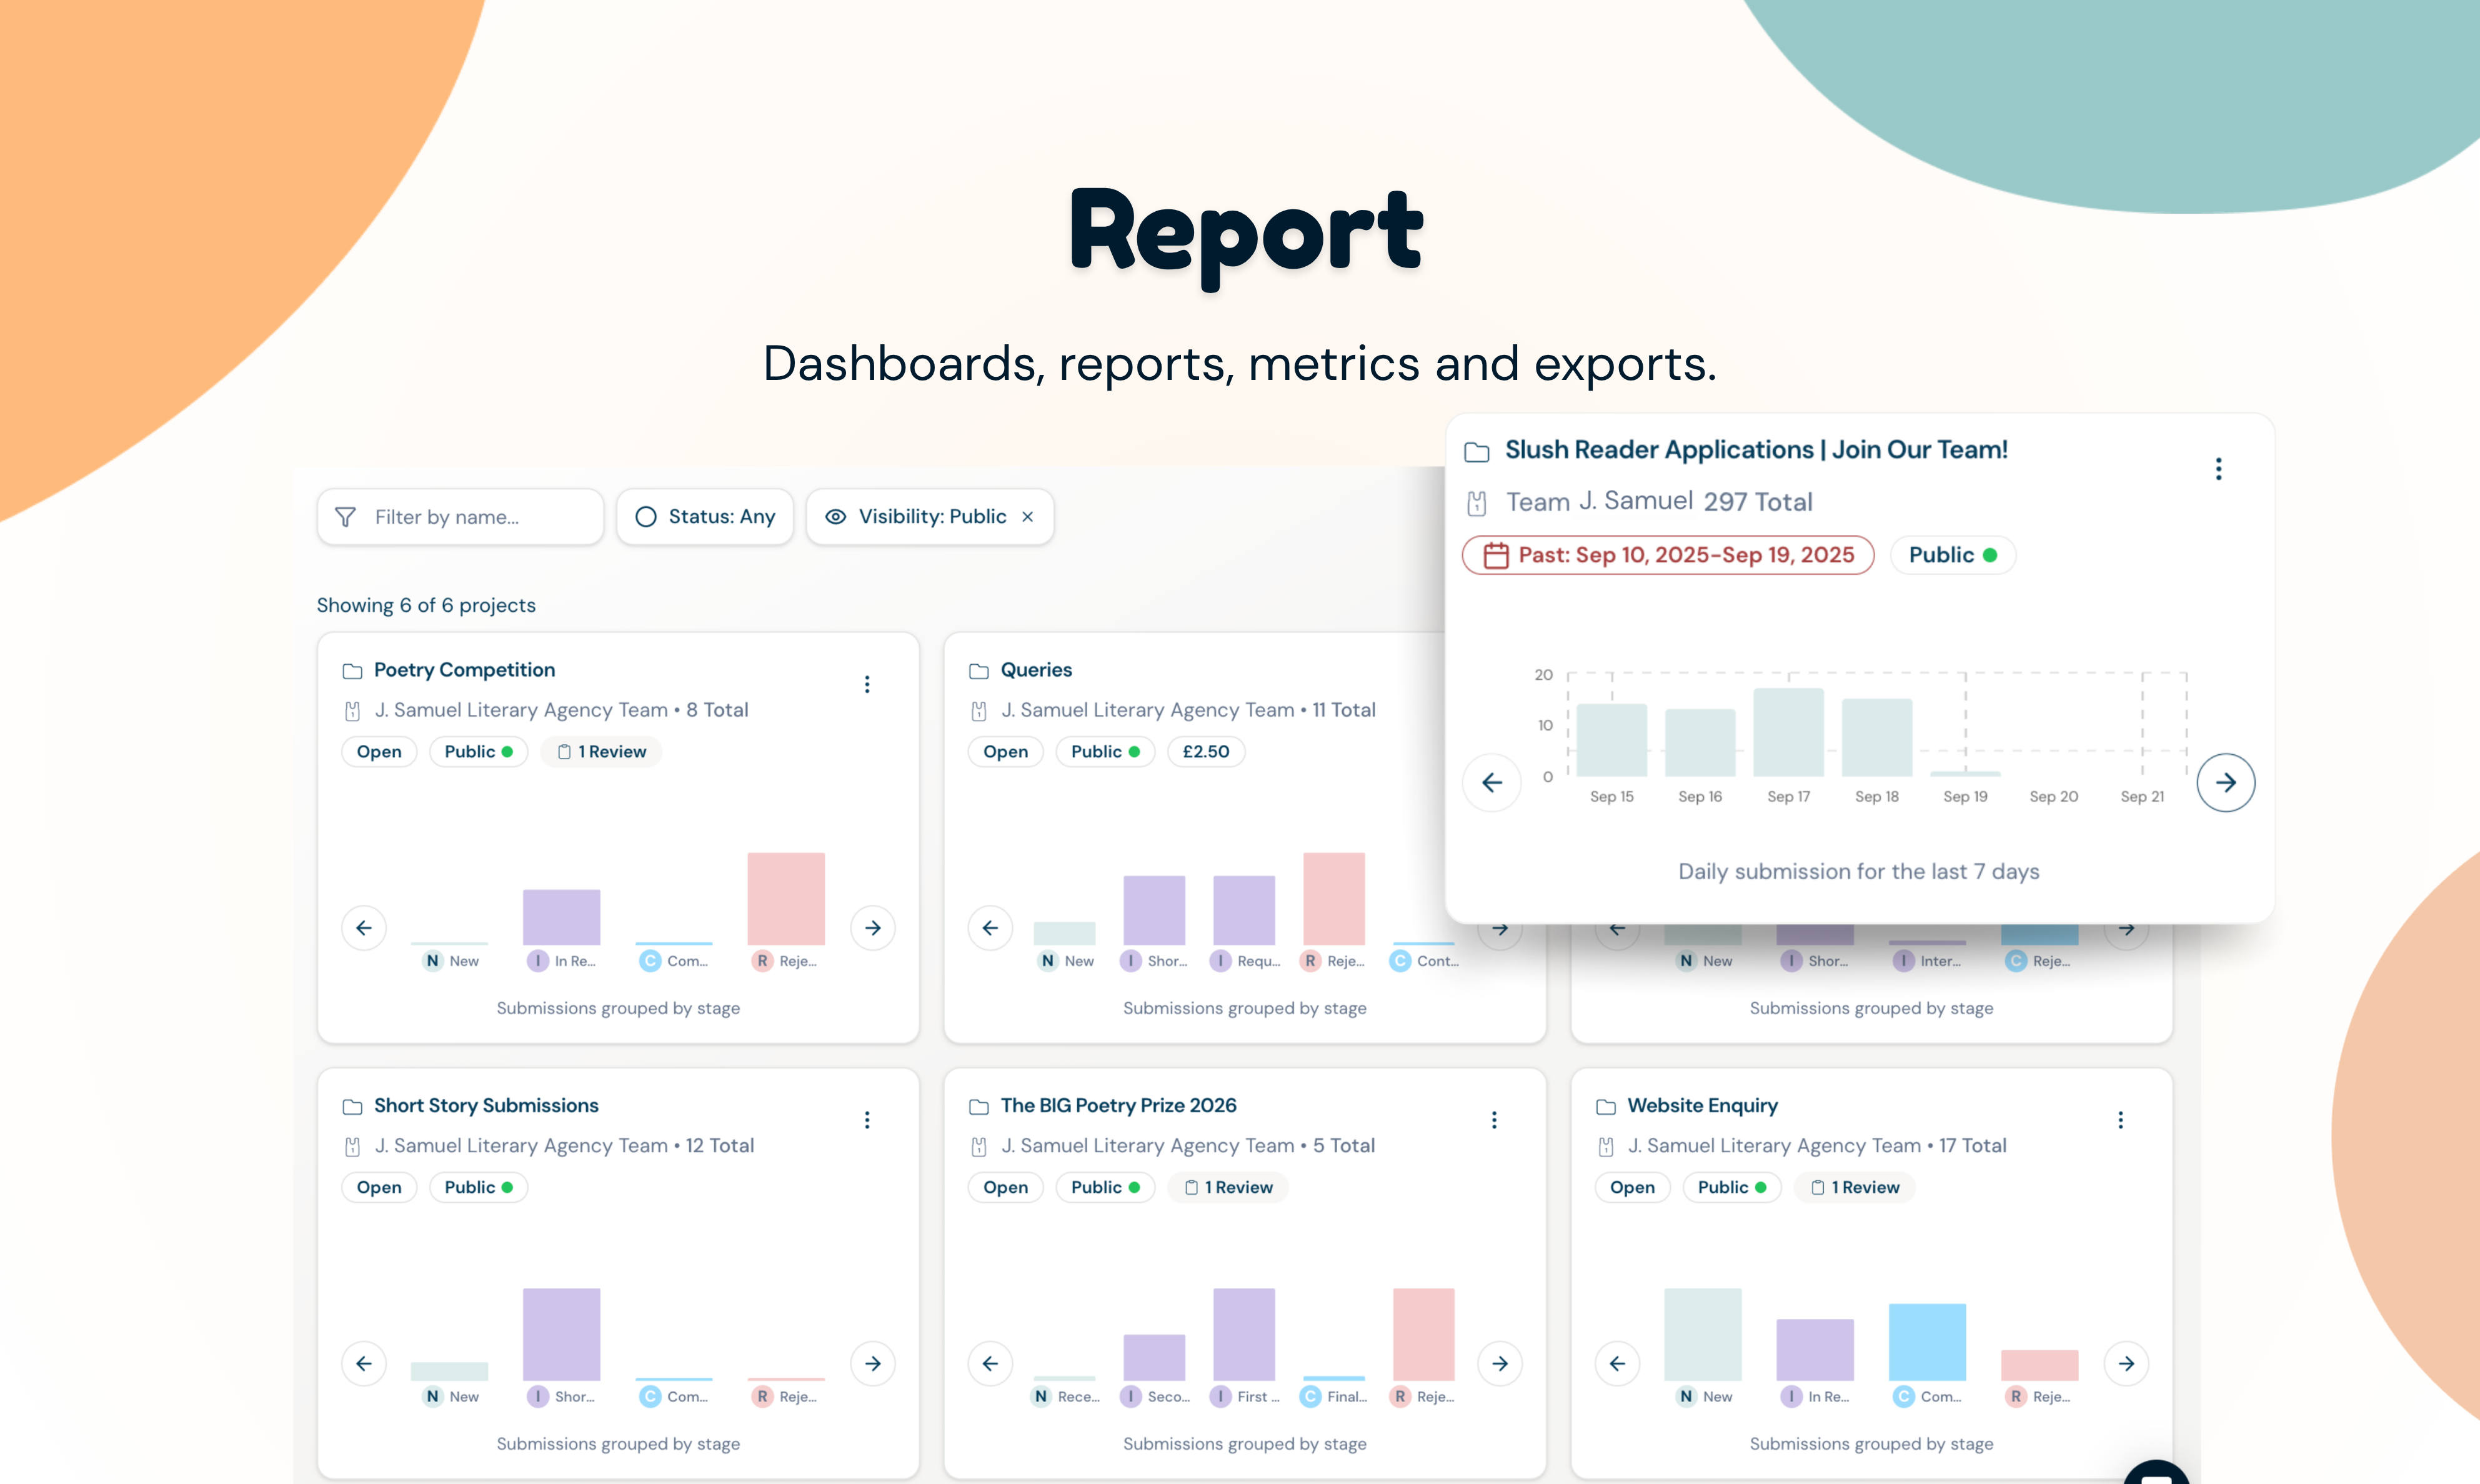Open options menu on Short Story Submissions card
Image resolution: width=2480 pixels, height=1484 pixels.
click(x=867, y=1120)
